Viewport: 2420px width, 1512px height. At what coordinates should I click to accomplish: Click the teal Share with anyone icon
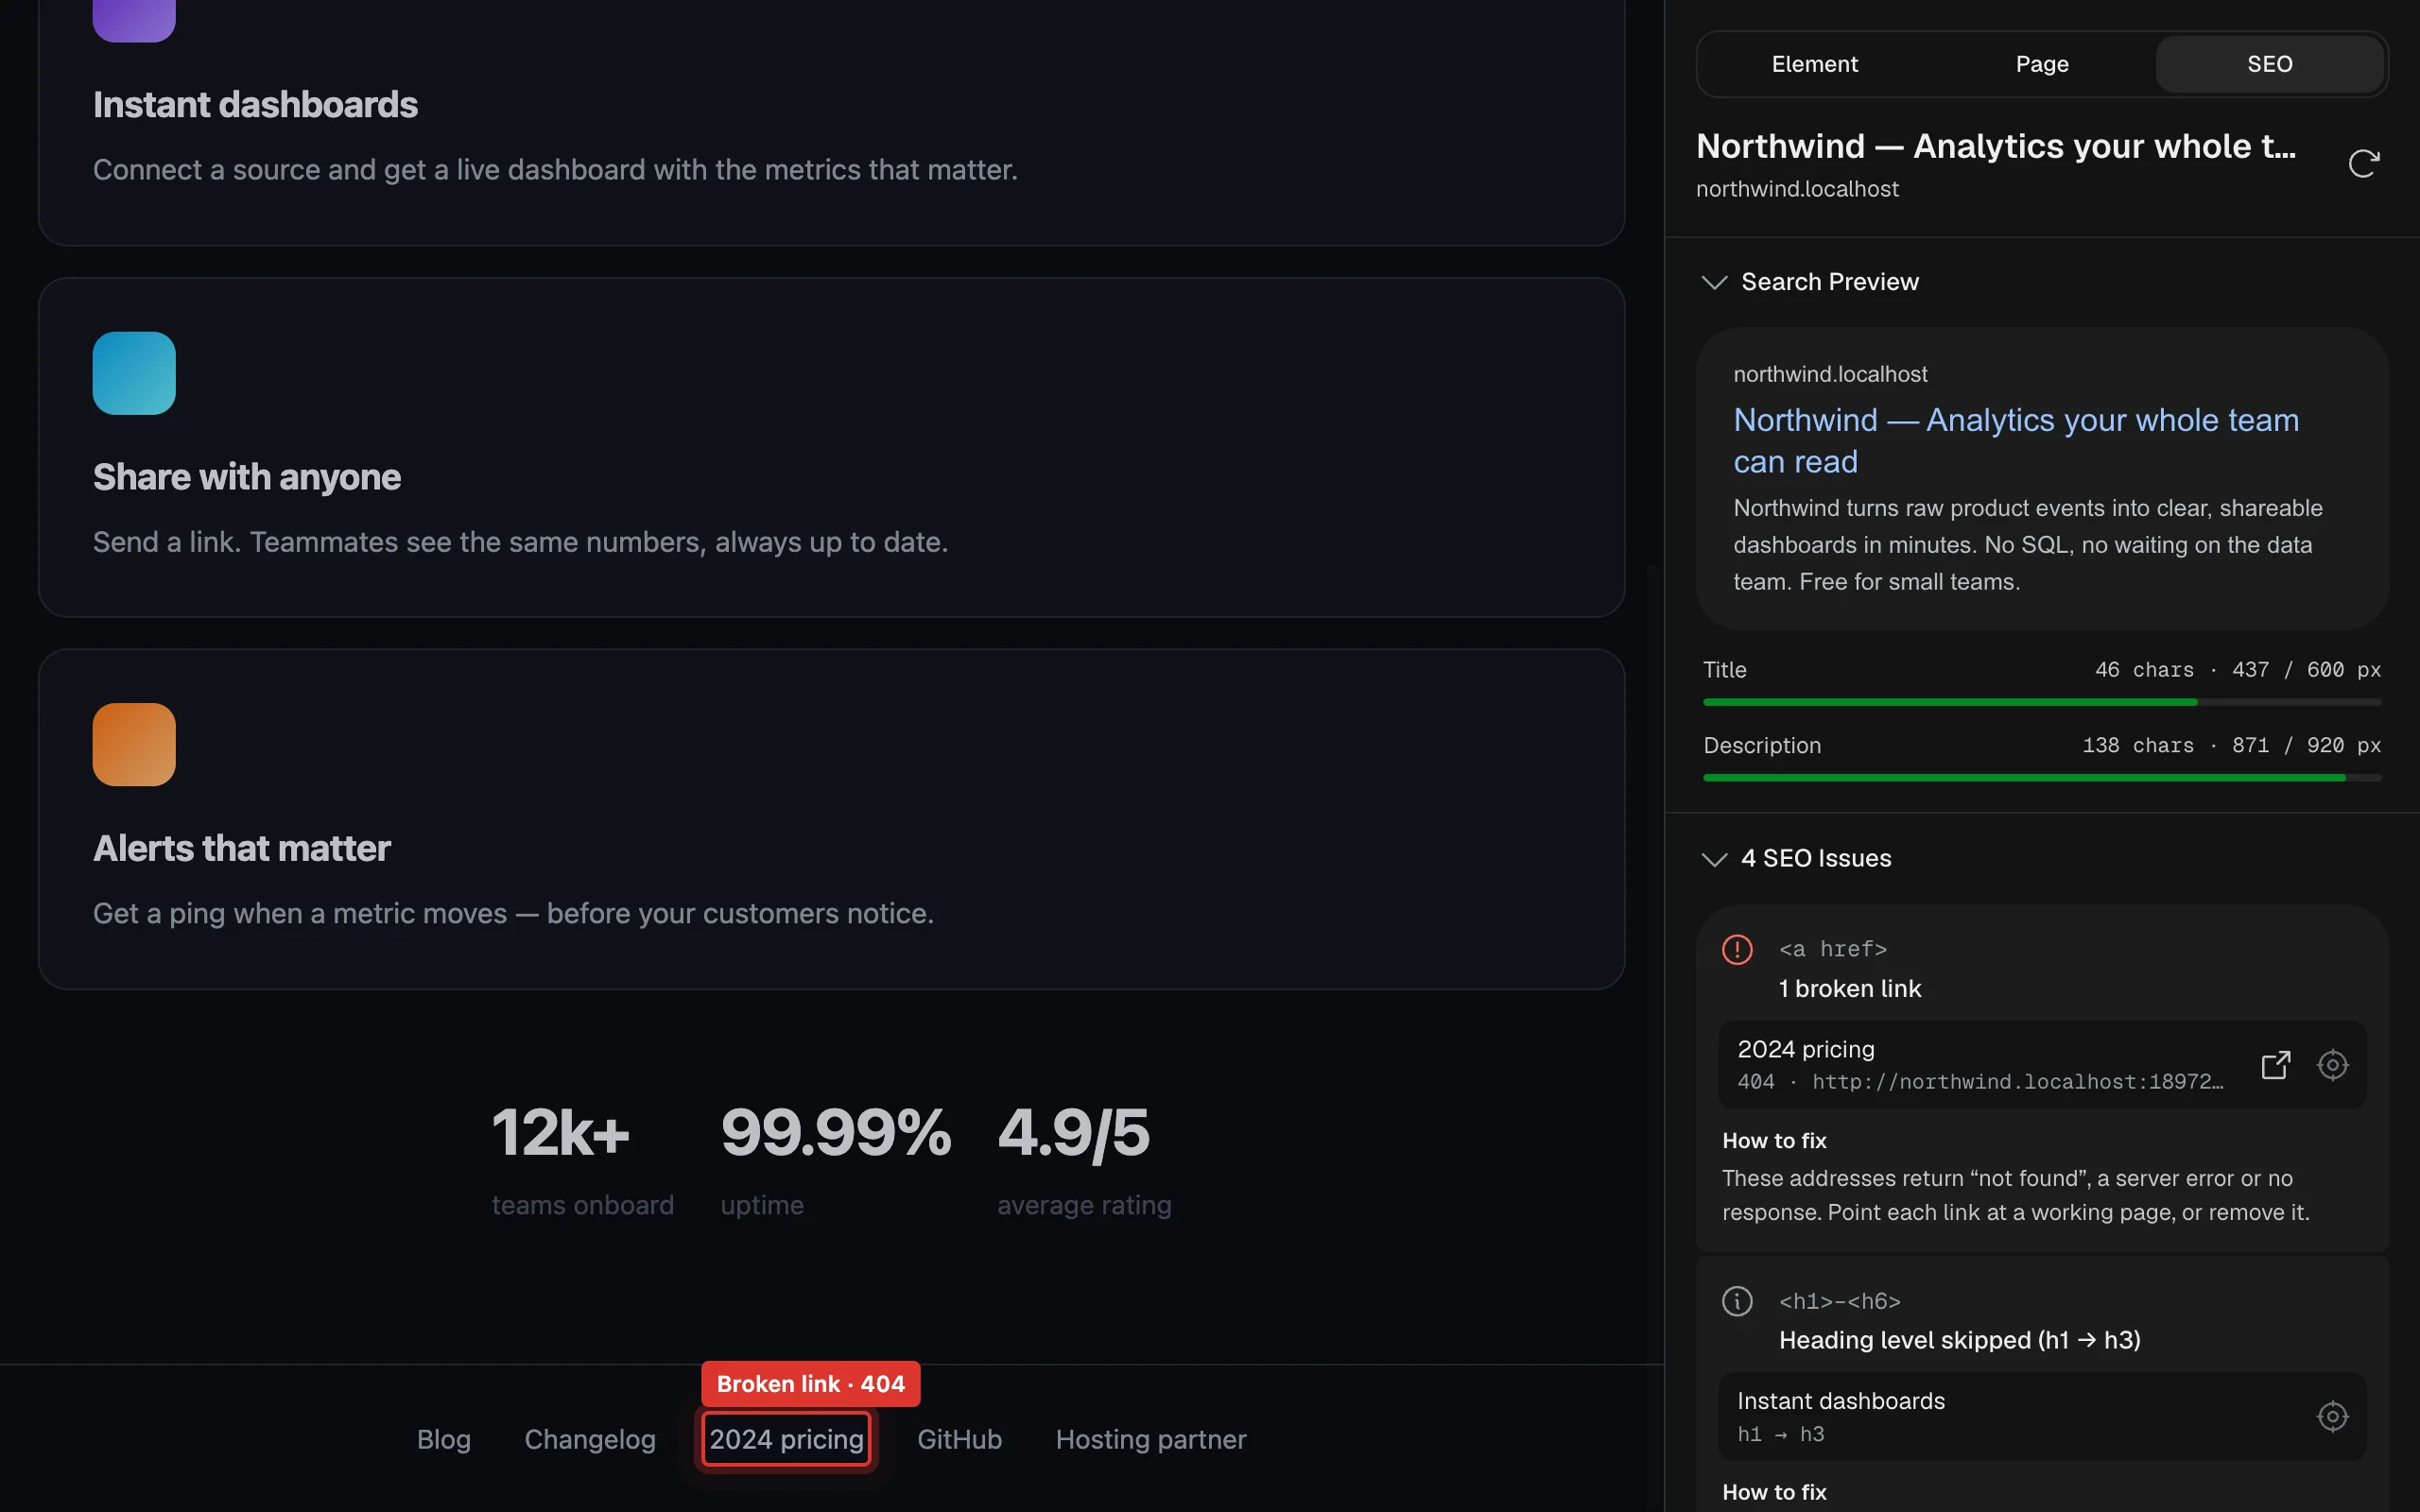coord(134,373)
